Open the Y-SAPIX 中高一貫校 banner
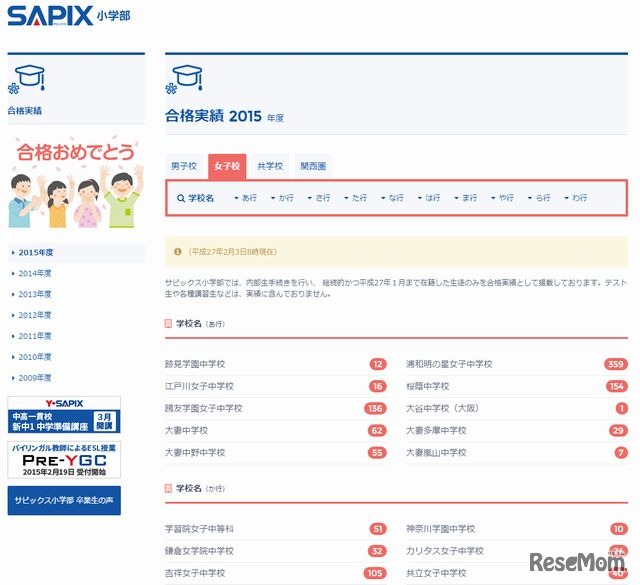Viewport: 640px width, 585px height. [x=64, y=415]
